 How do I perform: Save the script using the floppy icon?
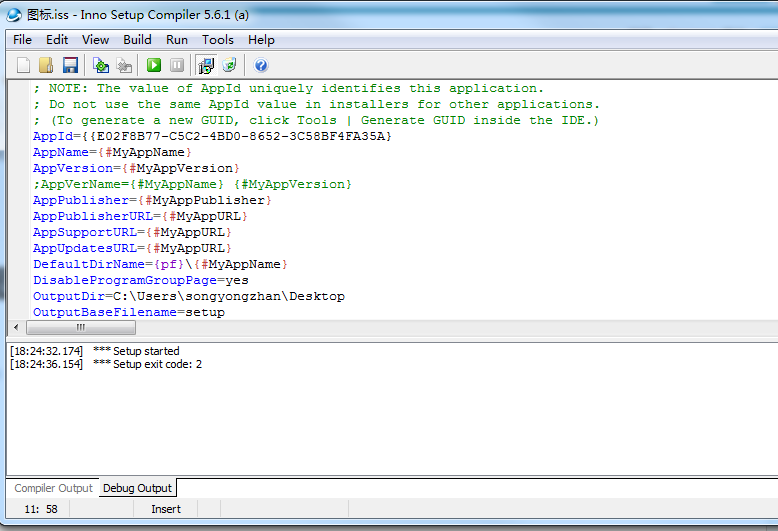(70, 65)
